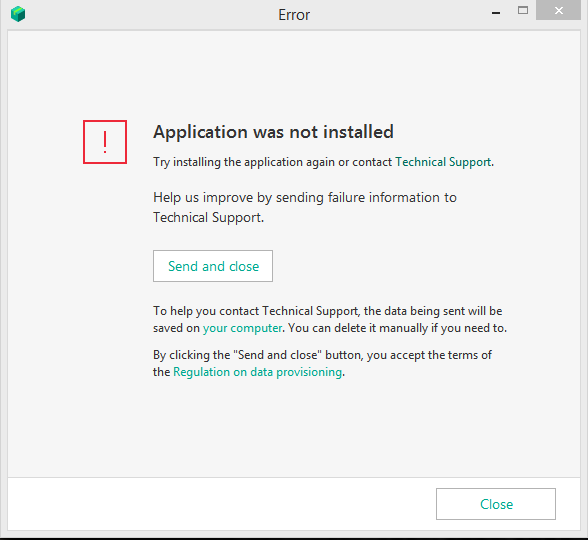588x540 pixels.
Task: Click the red exclamation mark error icon
Action: click(x=105, y=142)
